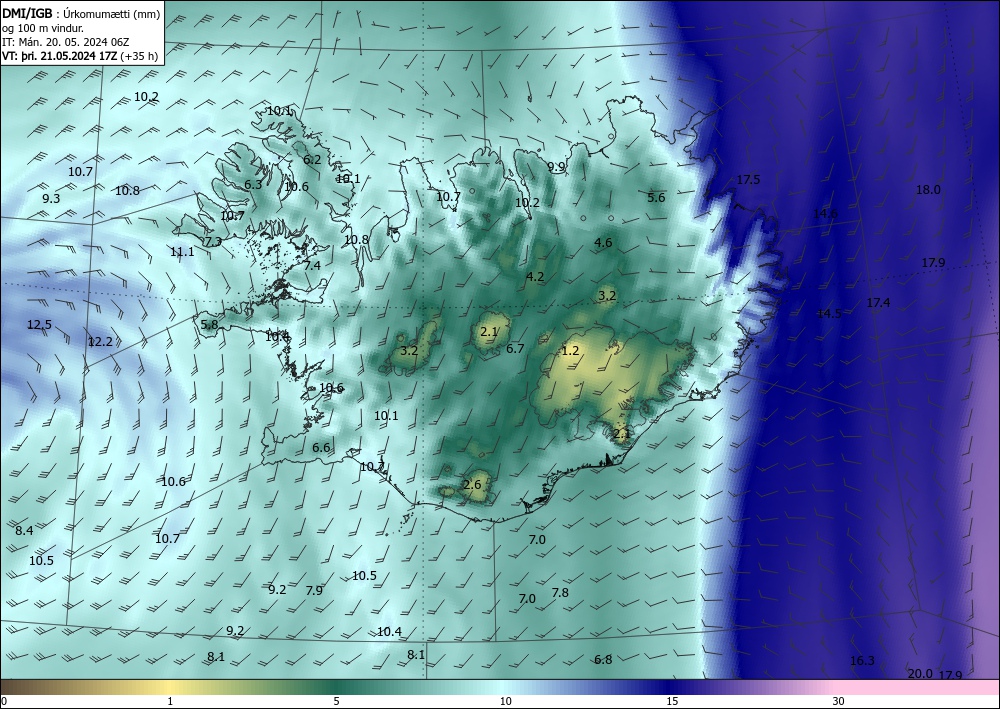
Task: Select the 6.8 value south of Iceland
Action: [603, 659]
